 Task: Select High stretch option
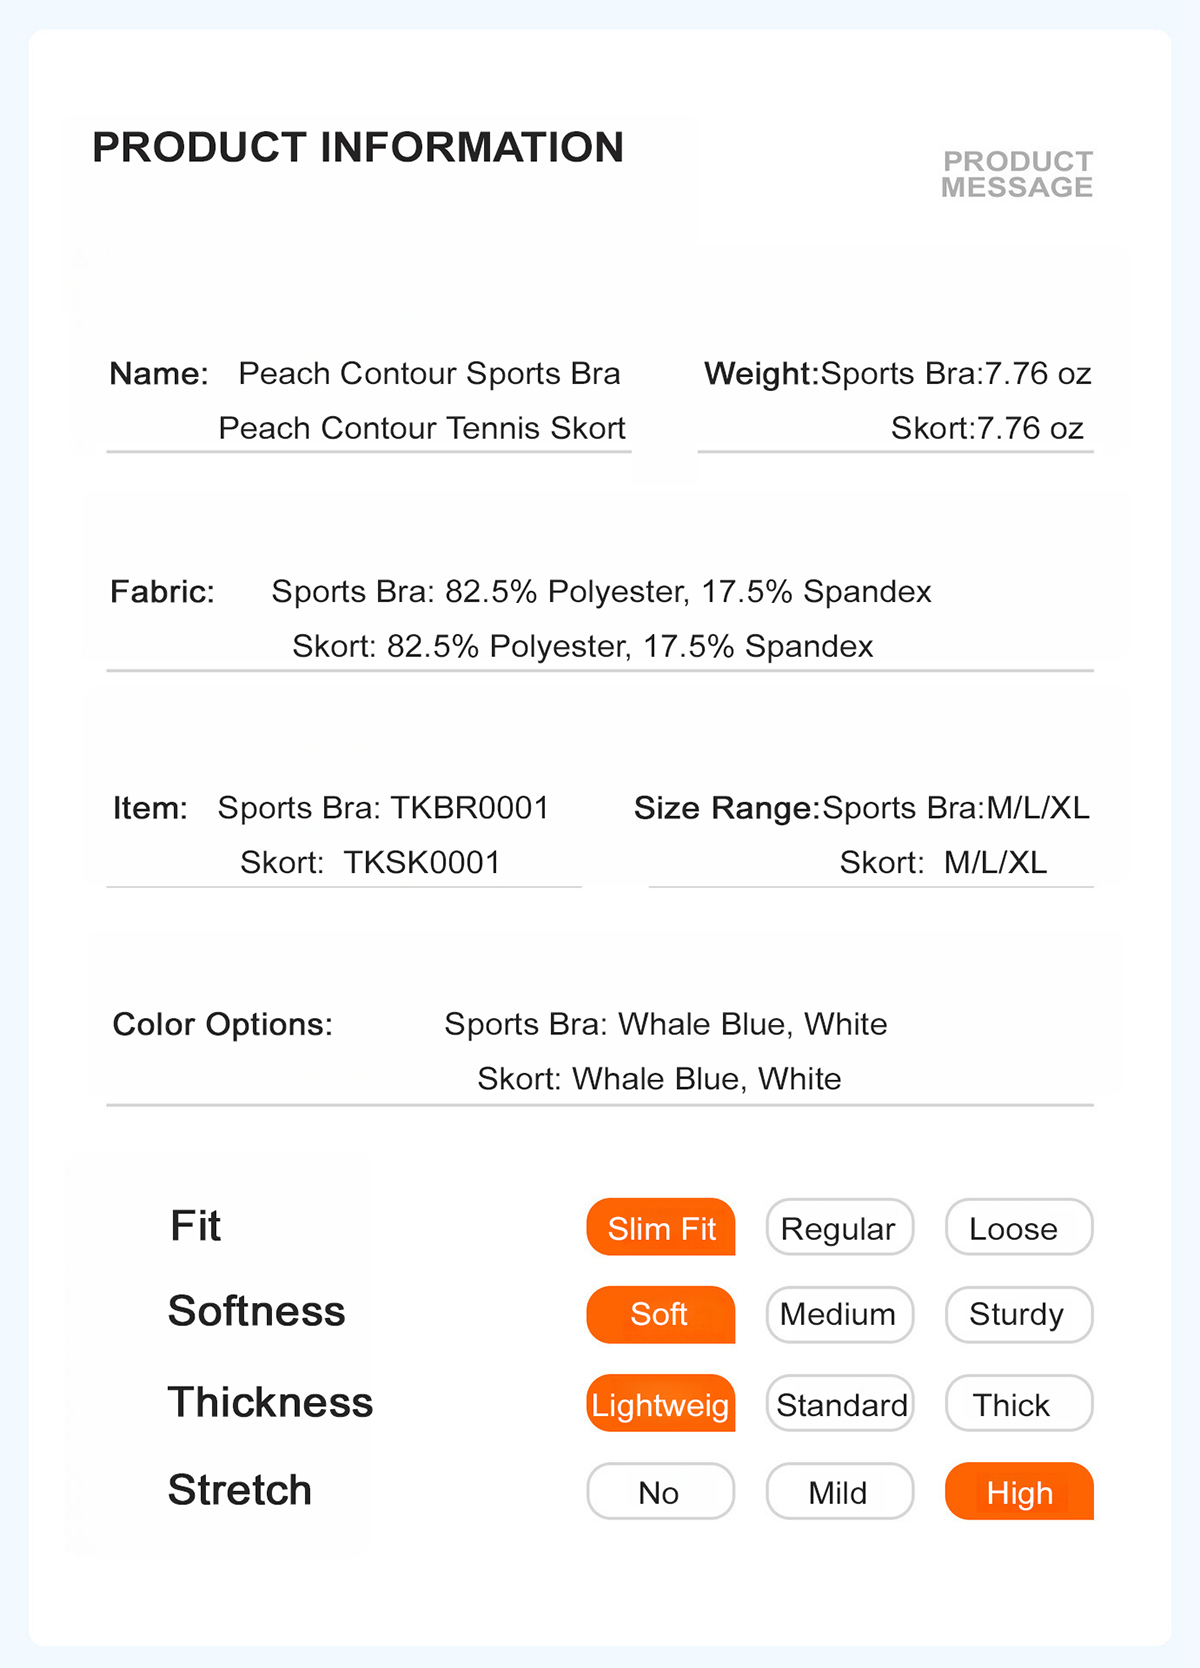click(x=1019, y=1491)
